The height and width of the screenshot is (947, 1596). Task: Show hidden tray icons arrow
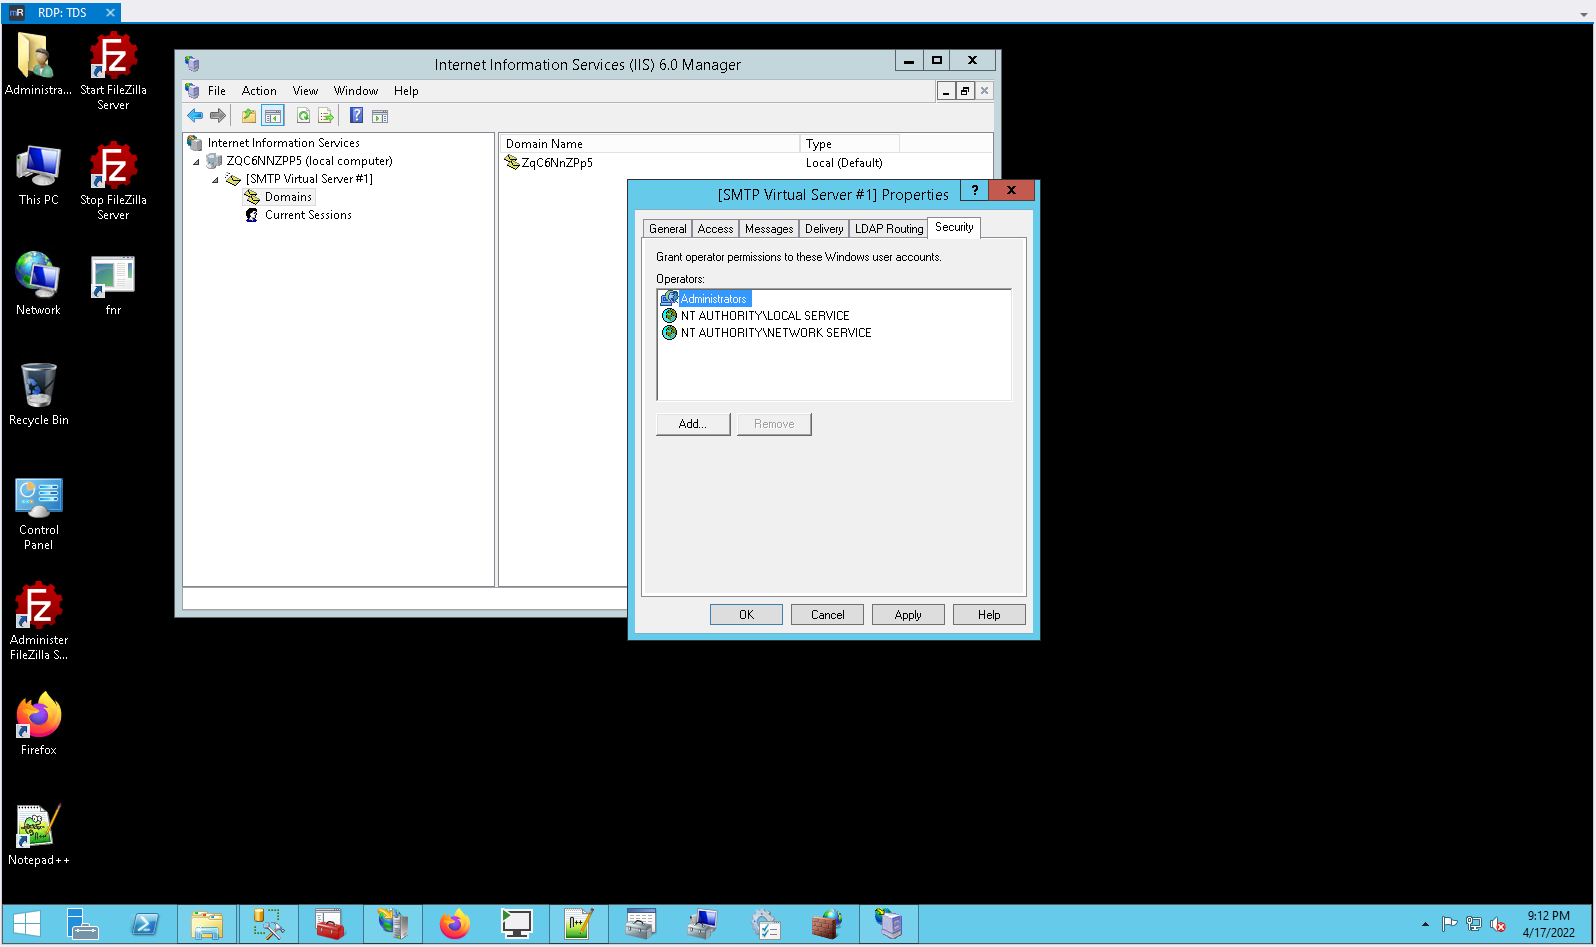1425,924
